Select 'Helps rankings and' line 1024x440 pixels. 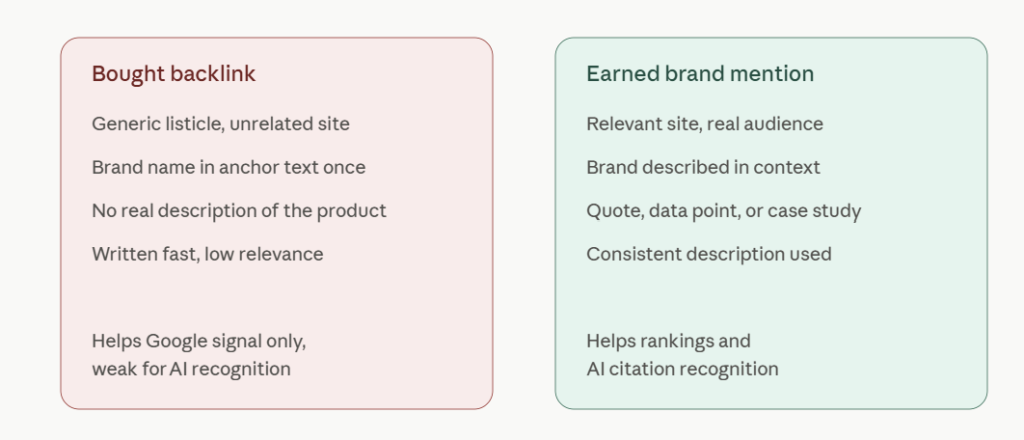pyautogui.click(x=669, y=341)
